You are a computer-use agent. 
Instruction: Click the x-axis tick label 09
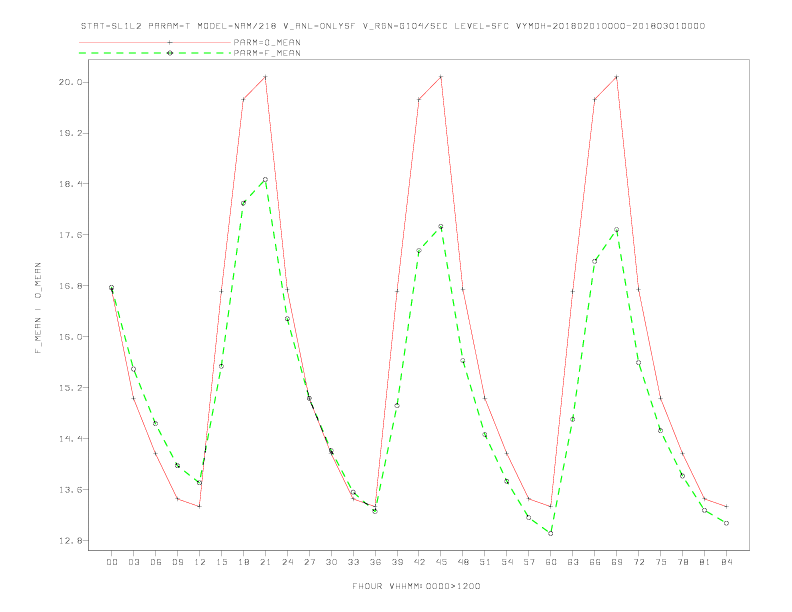178,562
